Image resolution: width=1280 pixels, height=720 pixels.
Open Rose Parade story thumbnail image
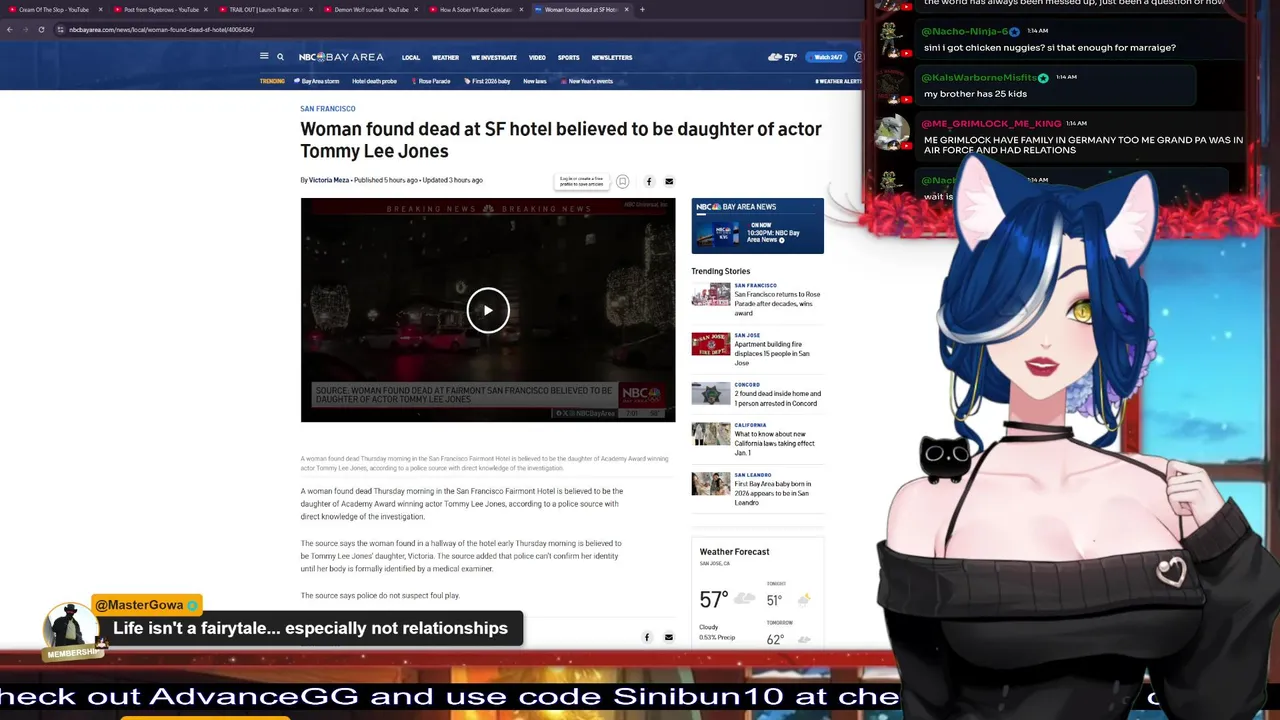(711, 294)
